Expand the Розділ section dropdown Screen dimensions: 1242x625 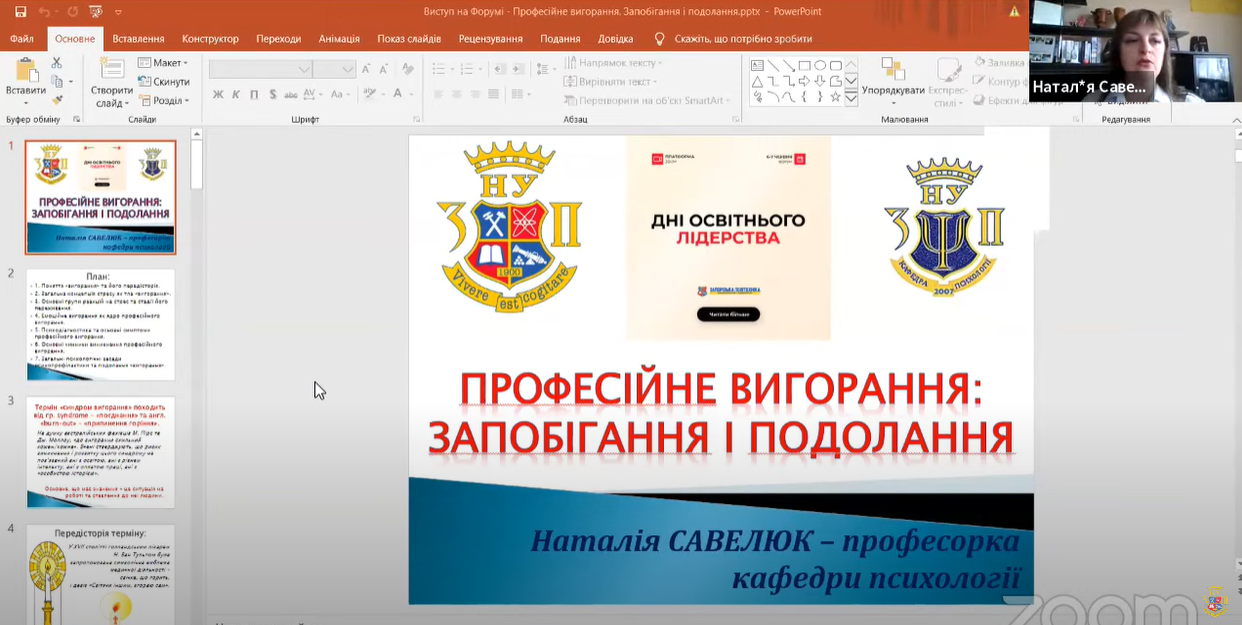pos(164,100)
